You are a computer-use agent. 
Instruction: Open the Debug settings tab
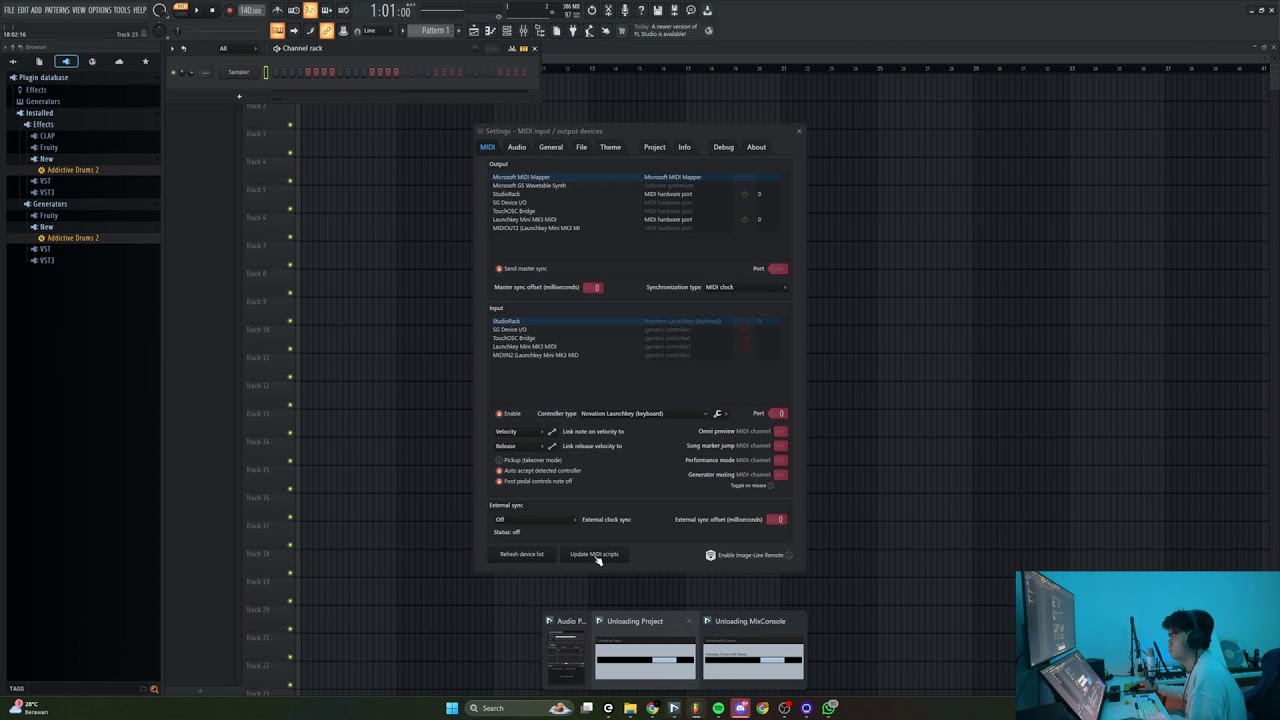(x=723, y=147)
